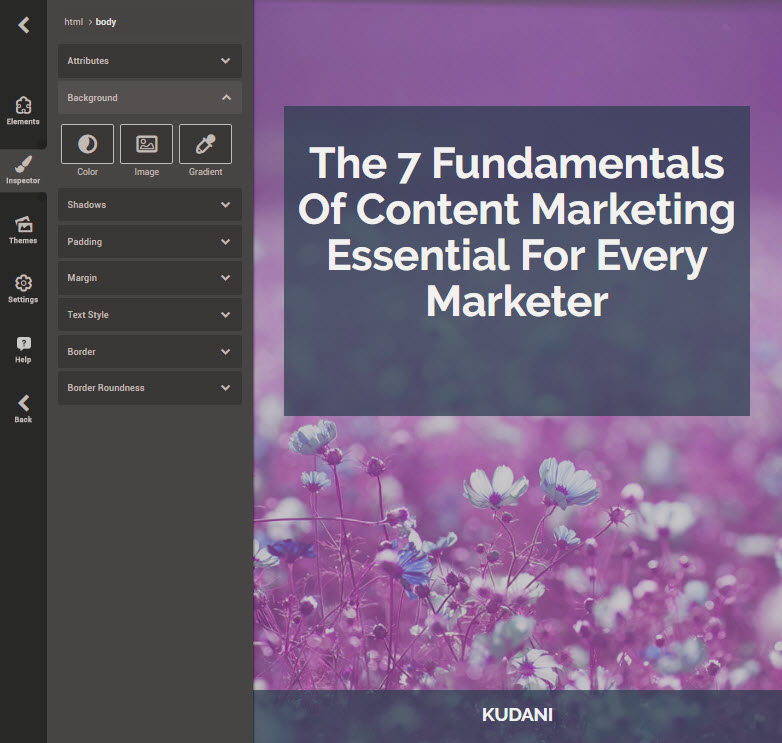Image resolution: width=782 pixels, height=743 pixels.
Task: Expand the Margin section
Action: (x=150, y=278)
